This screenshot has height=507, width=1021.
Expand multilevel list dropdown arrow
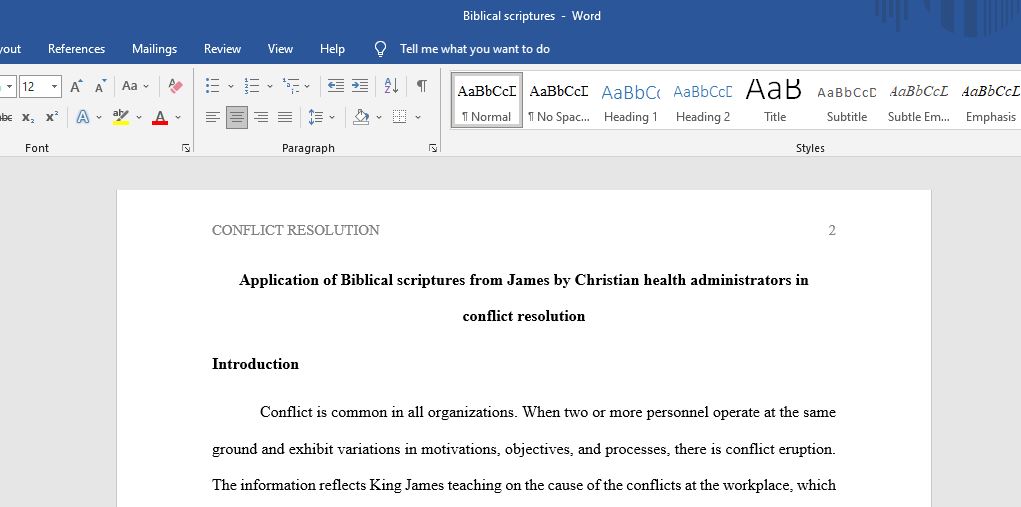click(x=307, y=86)
